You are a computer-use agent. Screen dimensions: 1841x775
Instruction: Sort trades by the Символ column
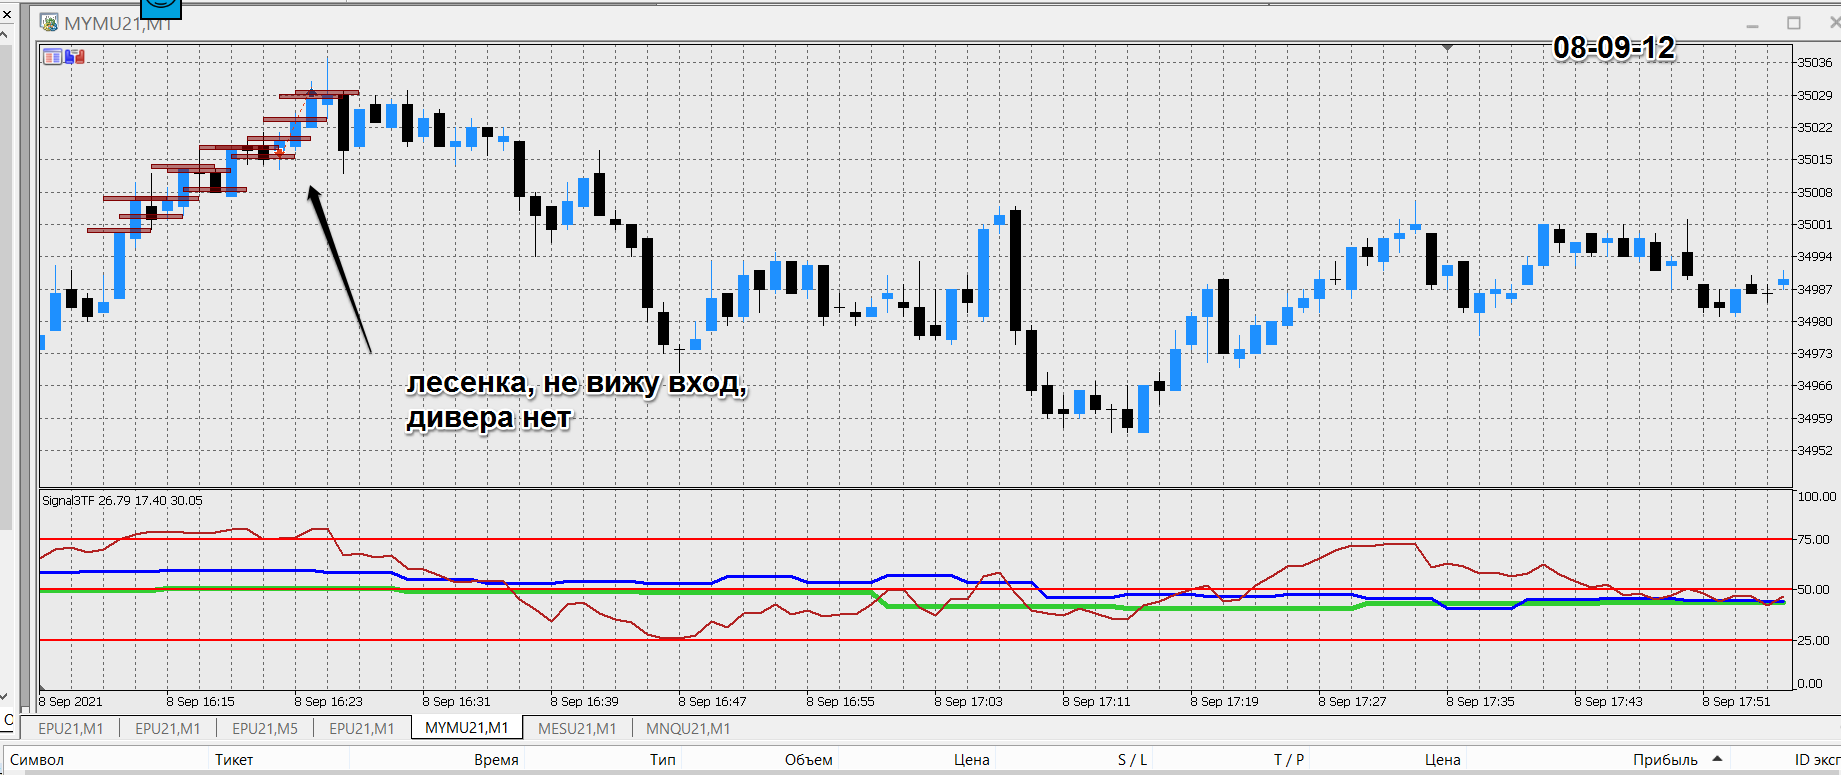[x=37, y=760]
